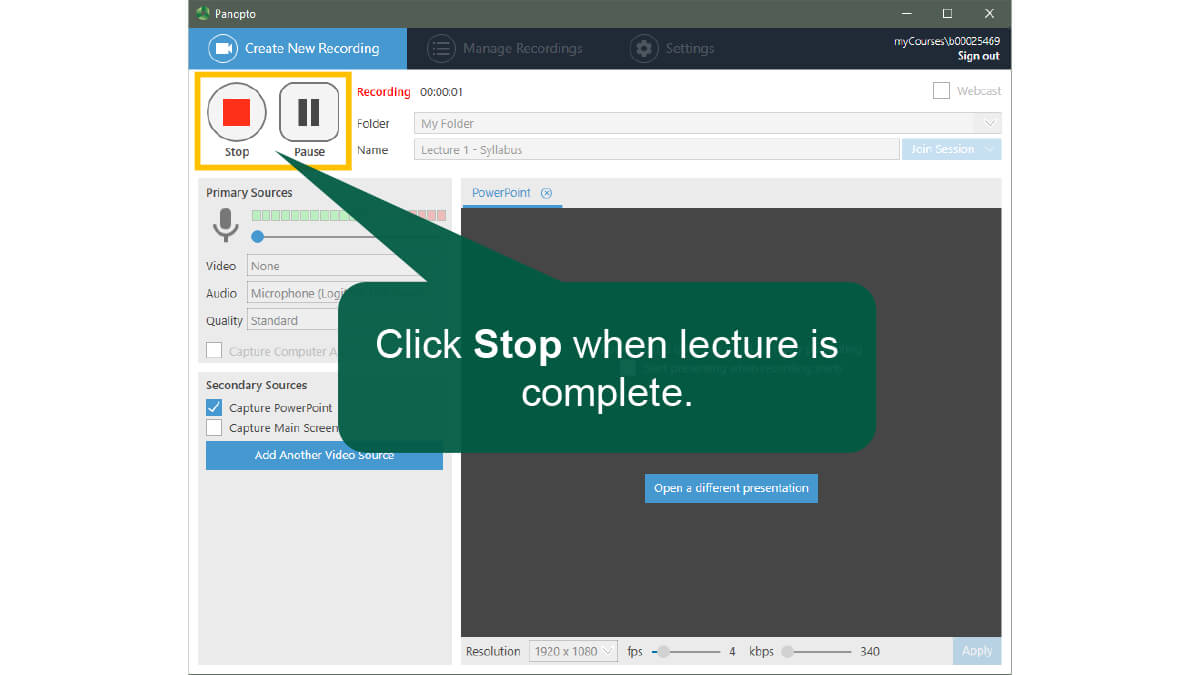Click the Panopto logo in title bar
Image resolution: width=1200 pixels, height=675 pixels.
click(x=204, y=14)
